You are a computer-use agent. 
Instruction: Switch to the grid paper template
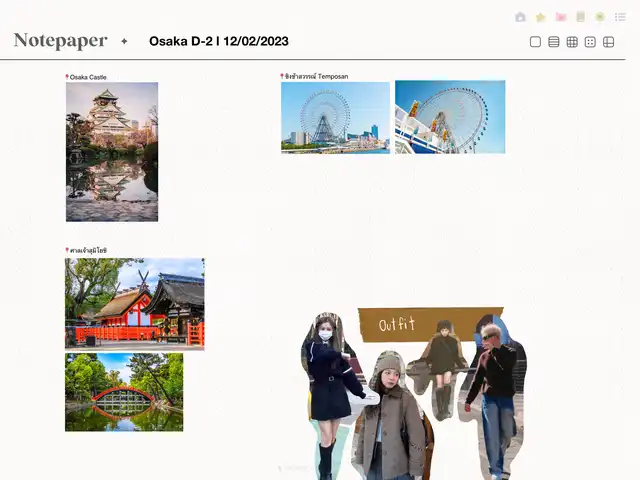click(572, 42)
